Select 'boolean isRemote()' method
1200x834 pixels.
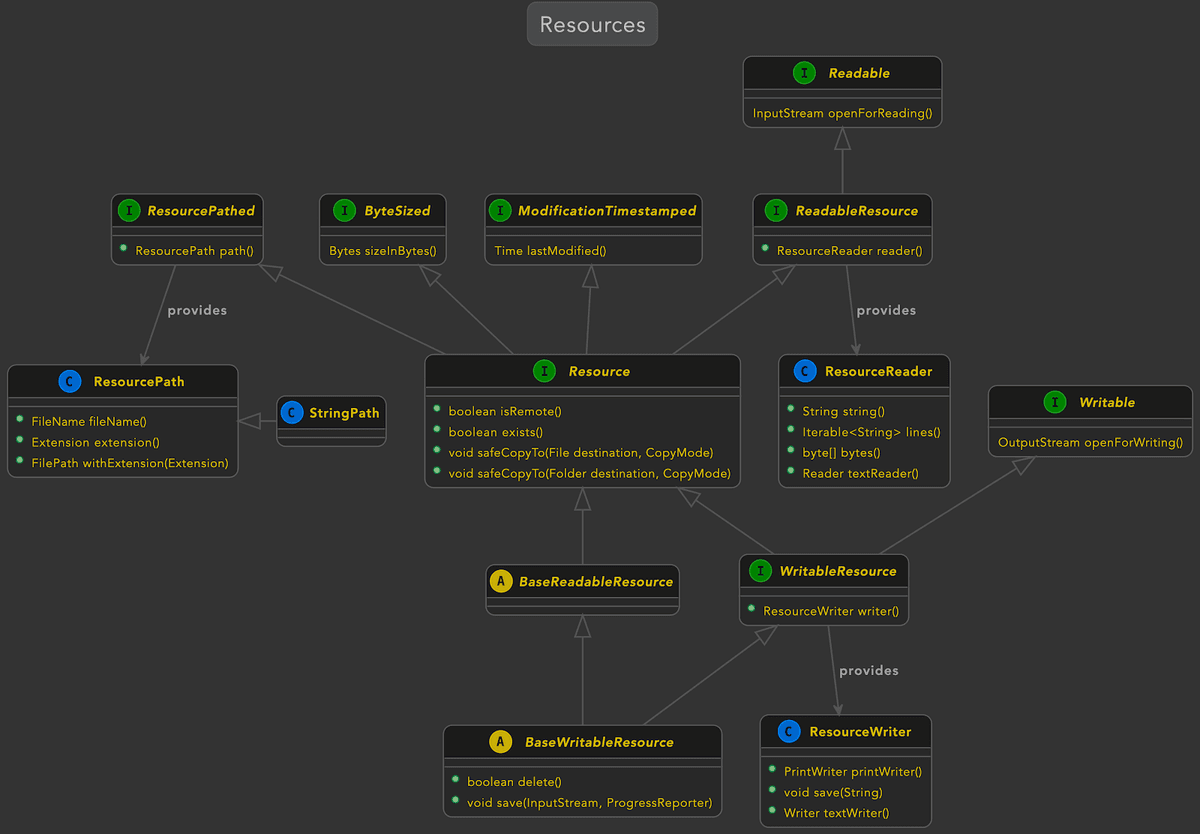505,411
